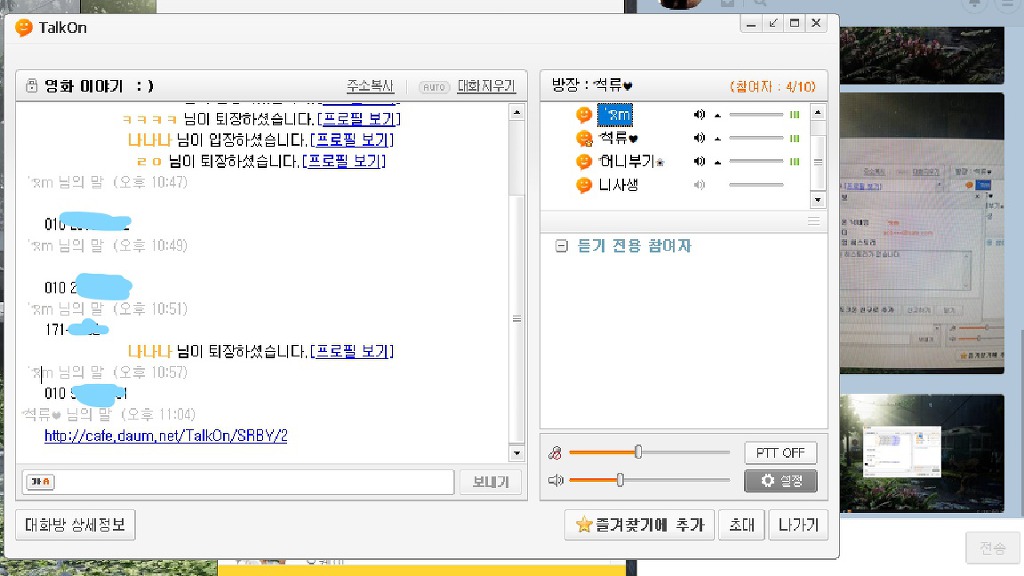Open the screenshot thumbnail in background window

pos(921,233)
